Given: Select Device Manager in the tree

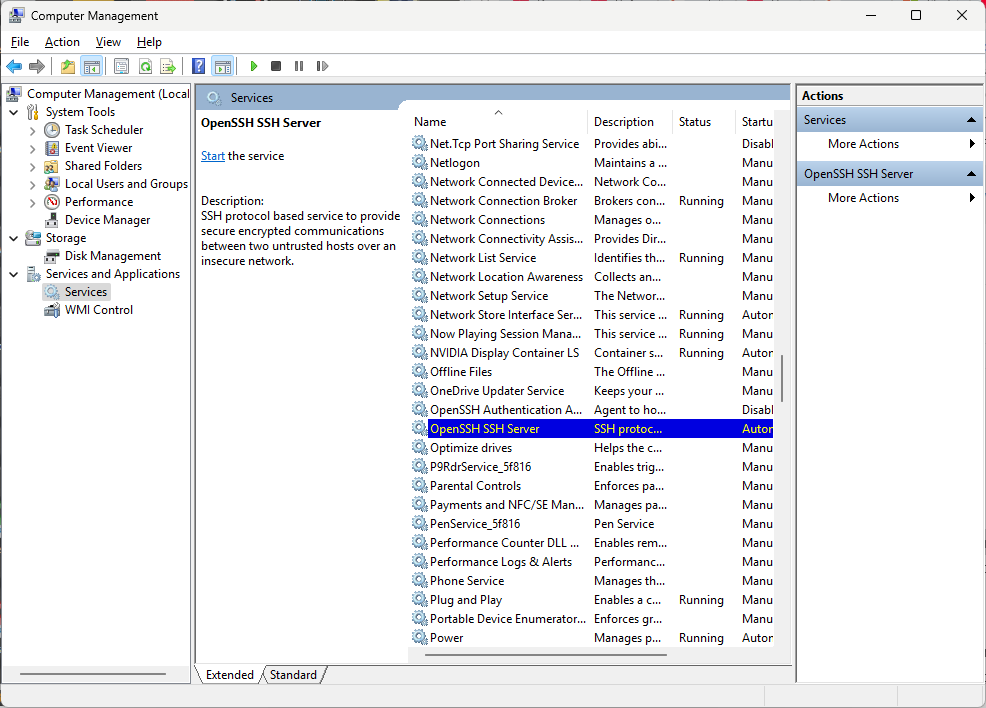Looking at the screenshot, I should 107,220.
